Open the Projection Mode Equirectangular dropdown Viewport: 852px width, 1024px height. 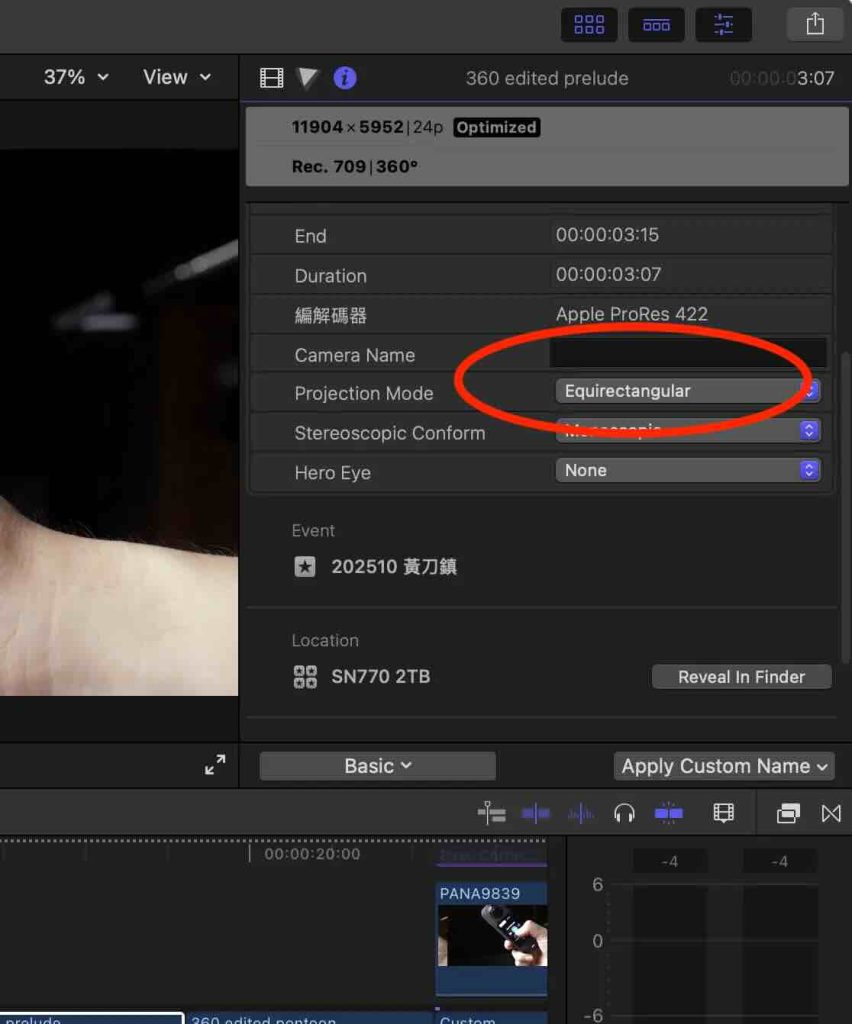tap(687, 391)
